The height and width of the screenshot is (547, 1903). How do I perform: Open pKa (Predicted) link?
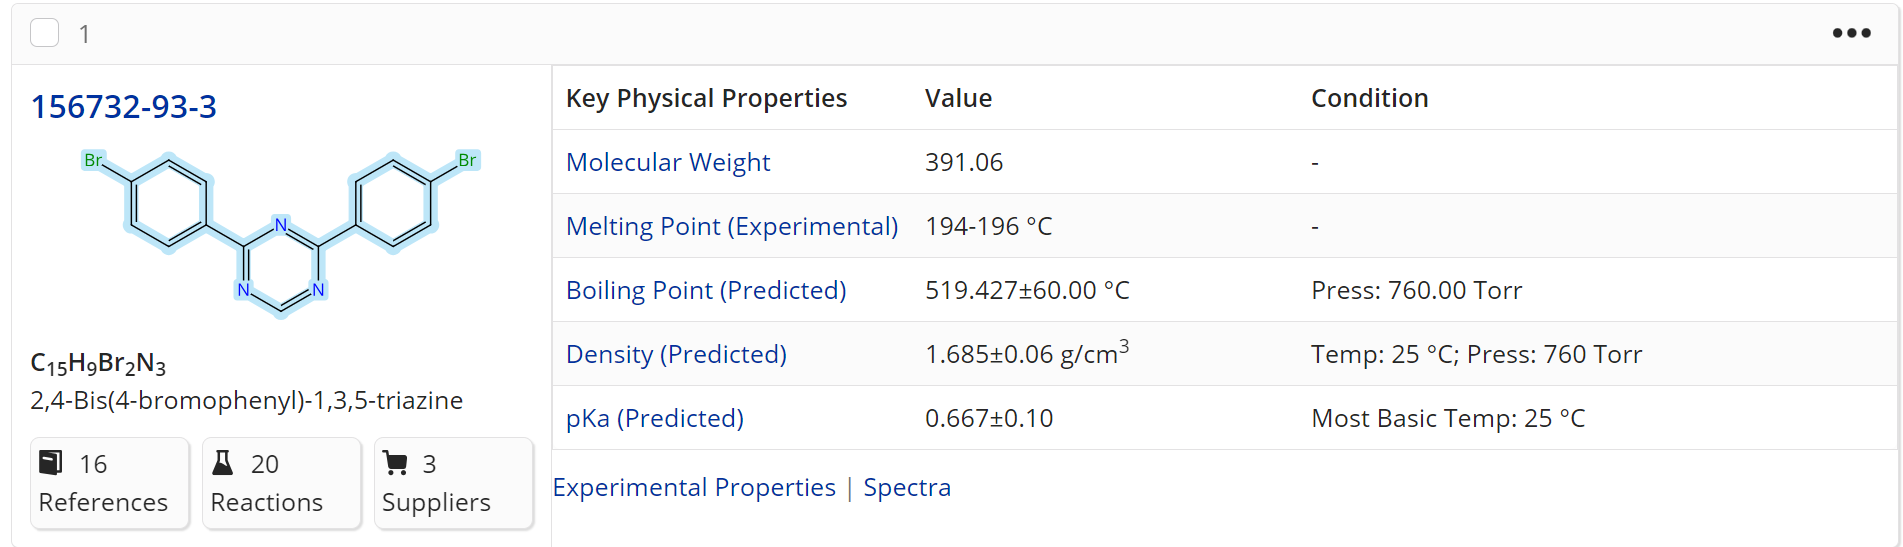(x=655, y=418)
